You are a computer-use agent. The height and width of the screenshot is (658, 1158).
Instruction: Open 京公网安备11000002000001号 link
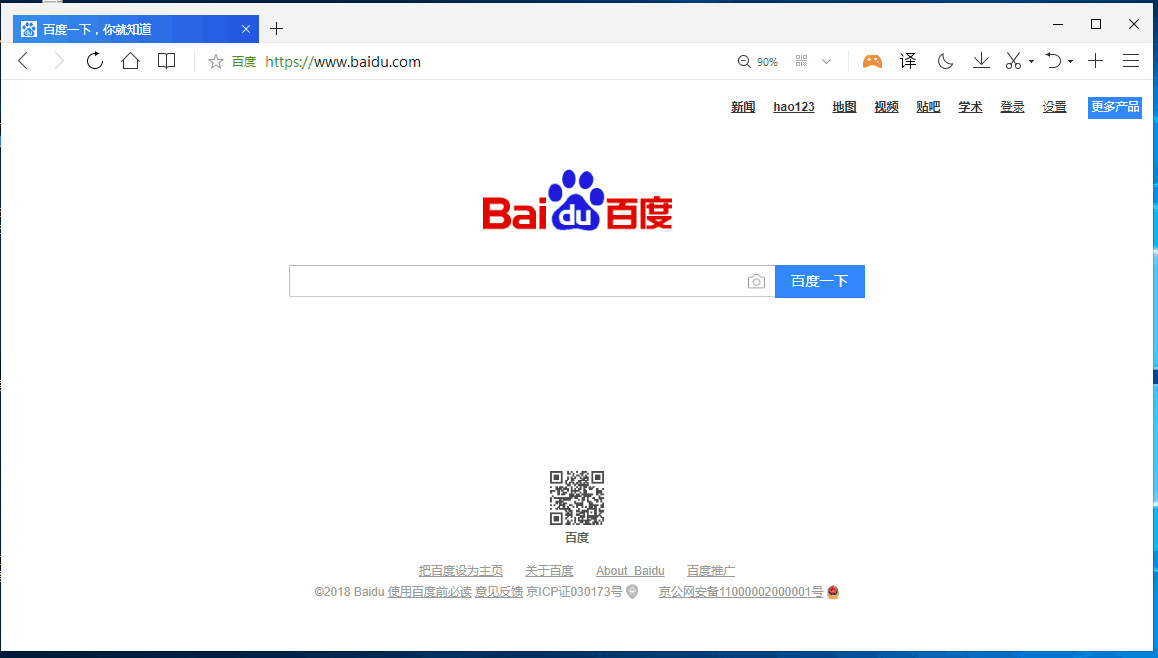click(x=741, y=592)
